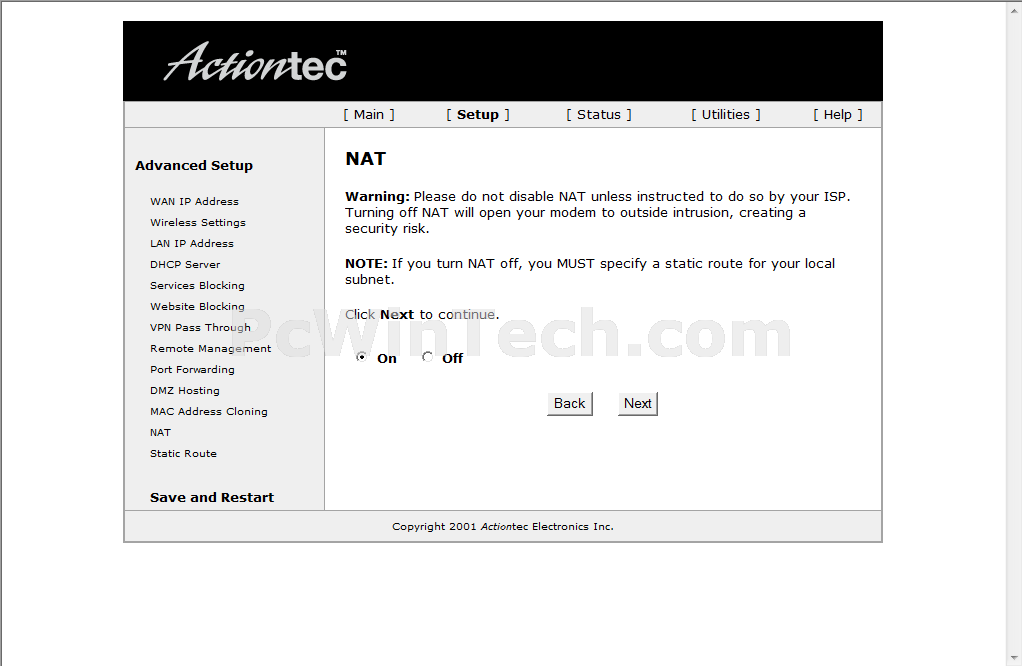Click Save and Restart
This screenshot has width=1022, height=666.
(212, 497)
